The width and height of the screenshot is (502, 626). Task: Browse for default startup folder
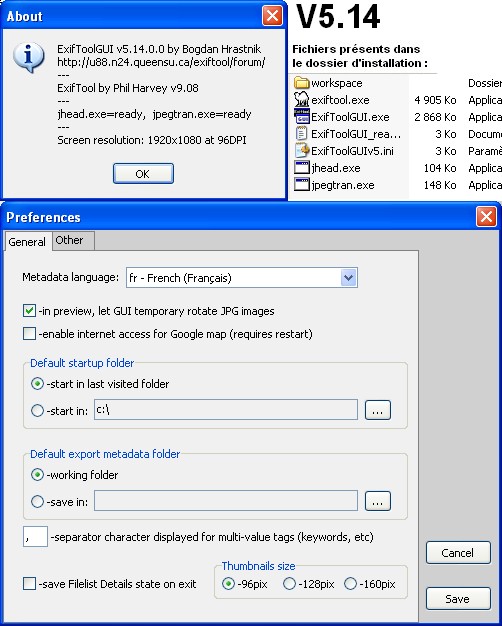click(378, 410)
